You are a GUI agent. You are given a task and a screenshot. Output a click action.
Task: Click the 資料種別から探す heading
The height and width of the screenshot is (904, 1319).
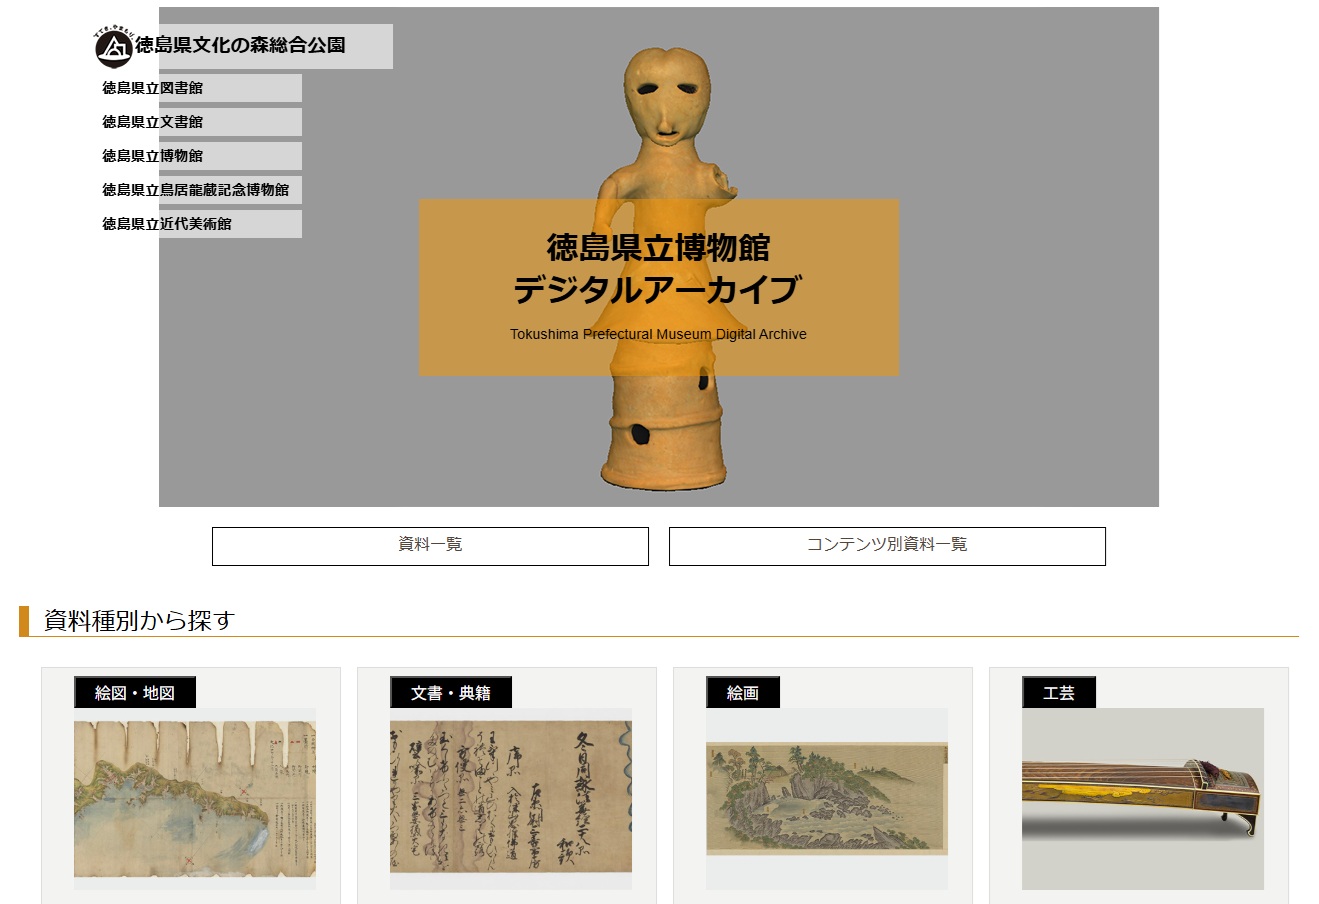point(139,621)
